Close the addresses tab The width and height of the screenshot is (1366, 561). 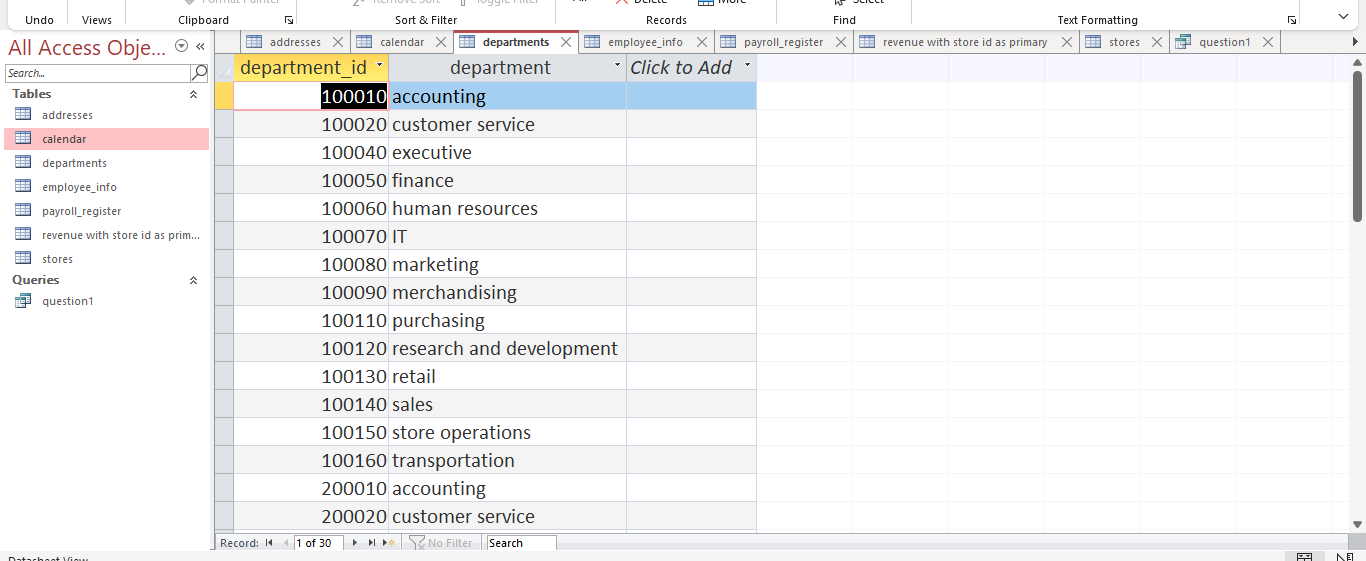tap(338, 42)
